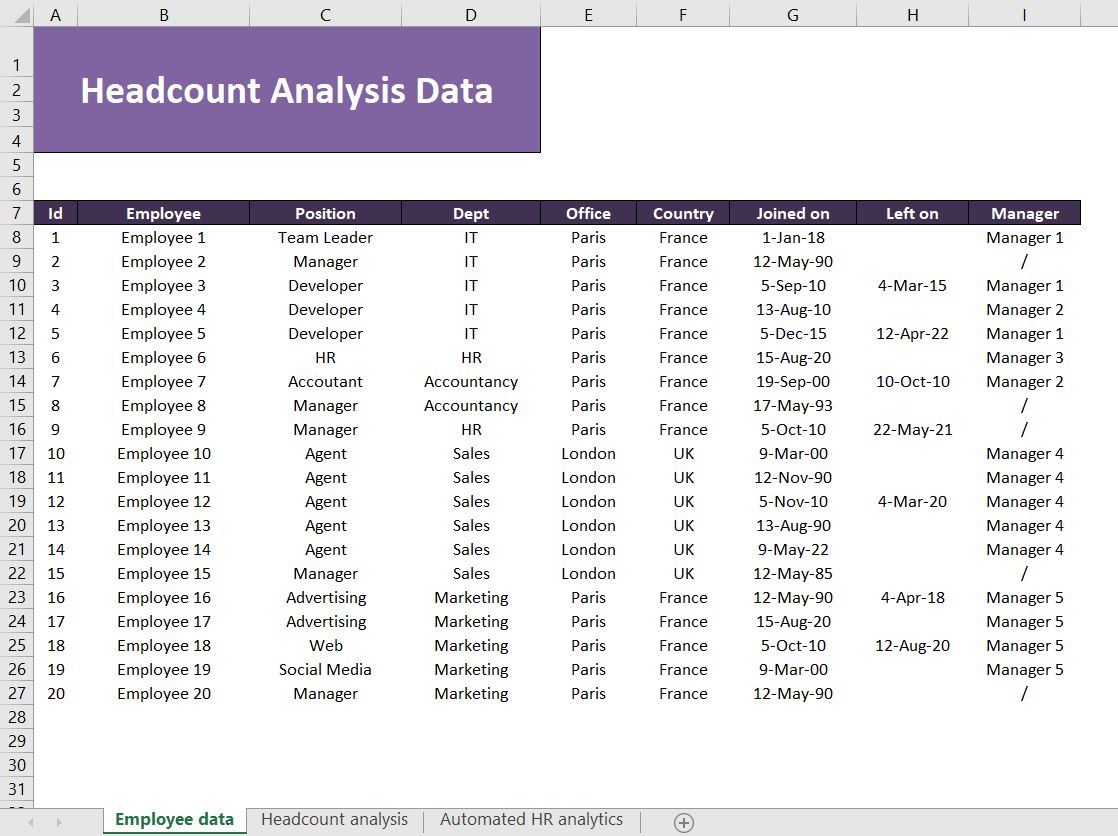Select the 4-Mar-15 left date cell
Viewport: 1118px width, 836px height.
(x=913, y=285)
